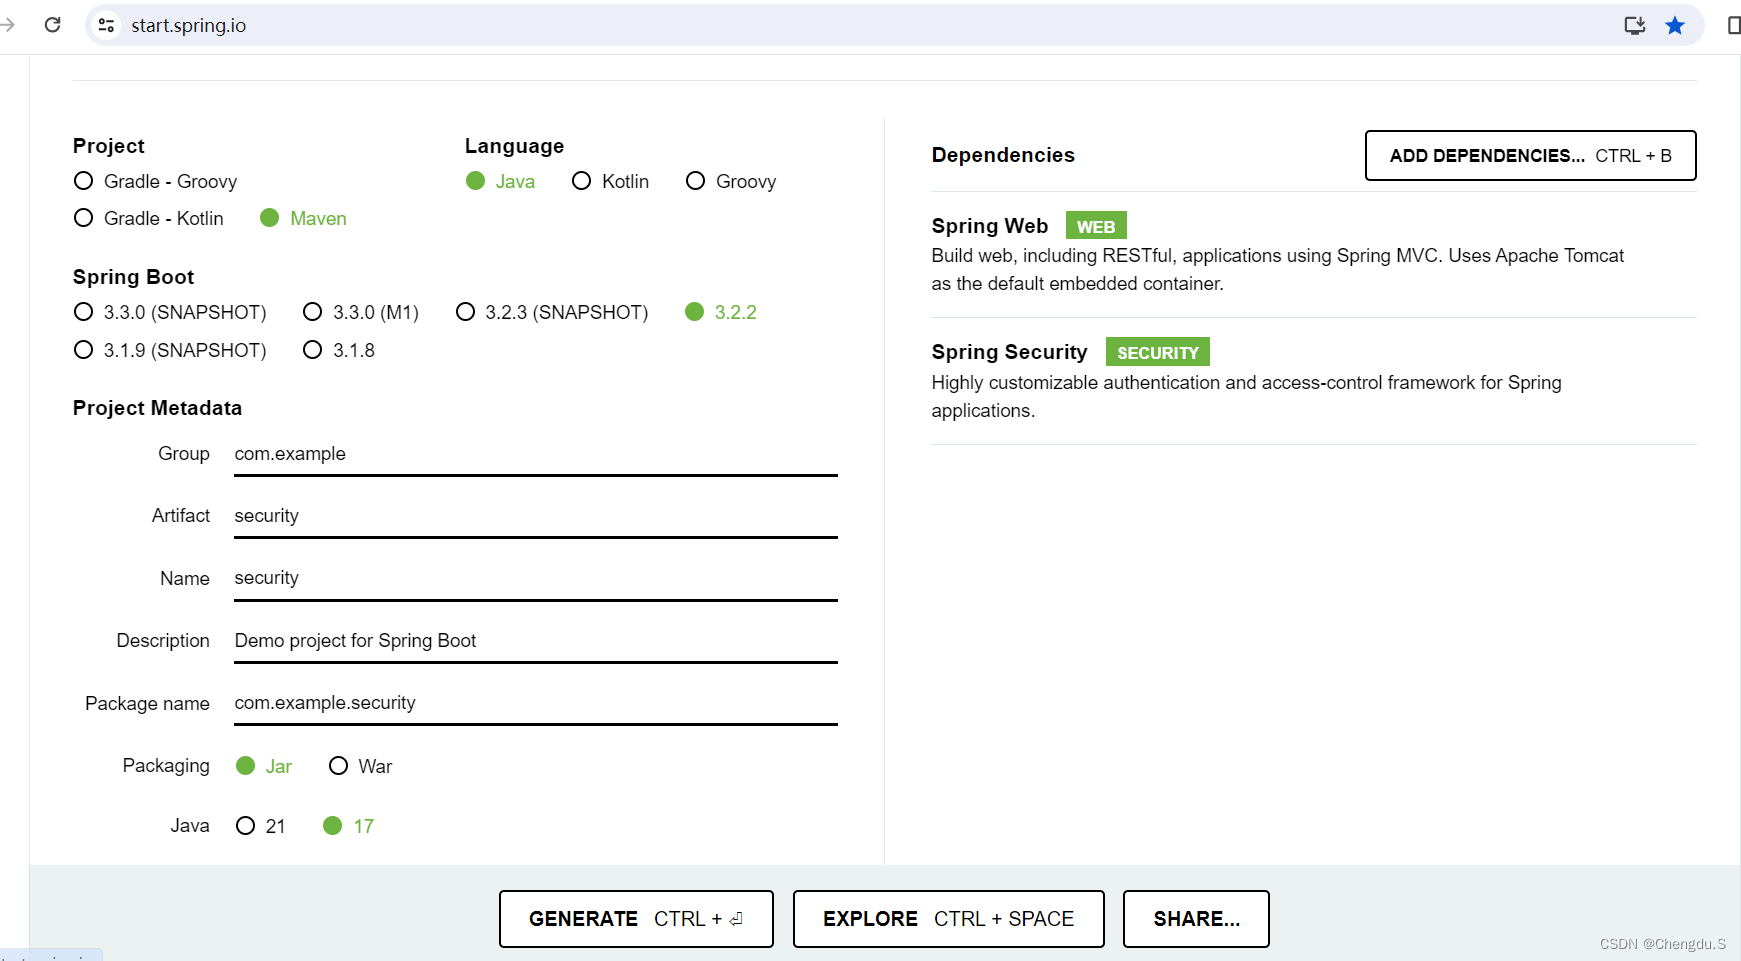This screenshot has height=961, width=1741.
Task: Click the Project Metadata heading
Action: tap(157, 408)
